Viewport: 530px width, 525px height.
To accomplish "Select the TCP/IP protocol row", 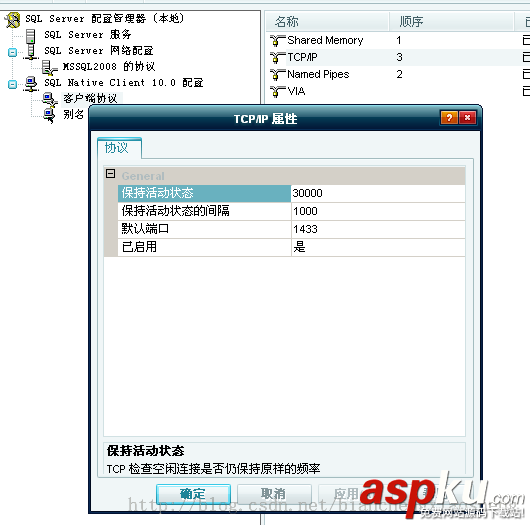I will pyautogui.click(x=302, y=57).
